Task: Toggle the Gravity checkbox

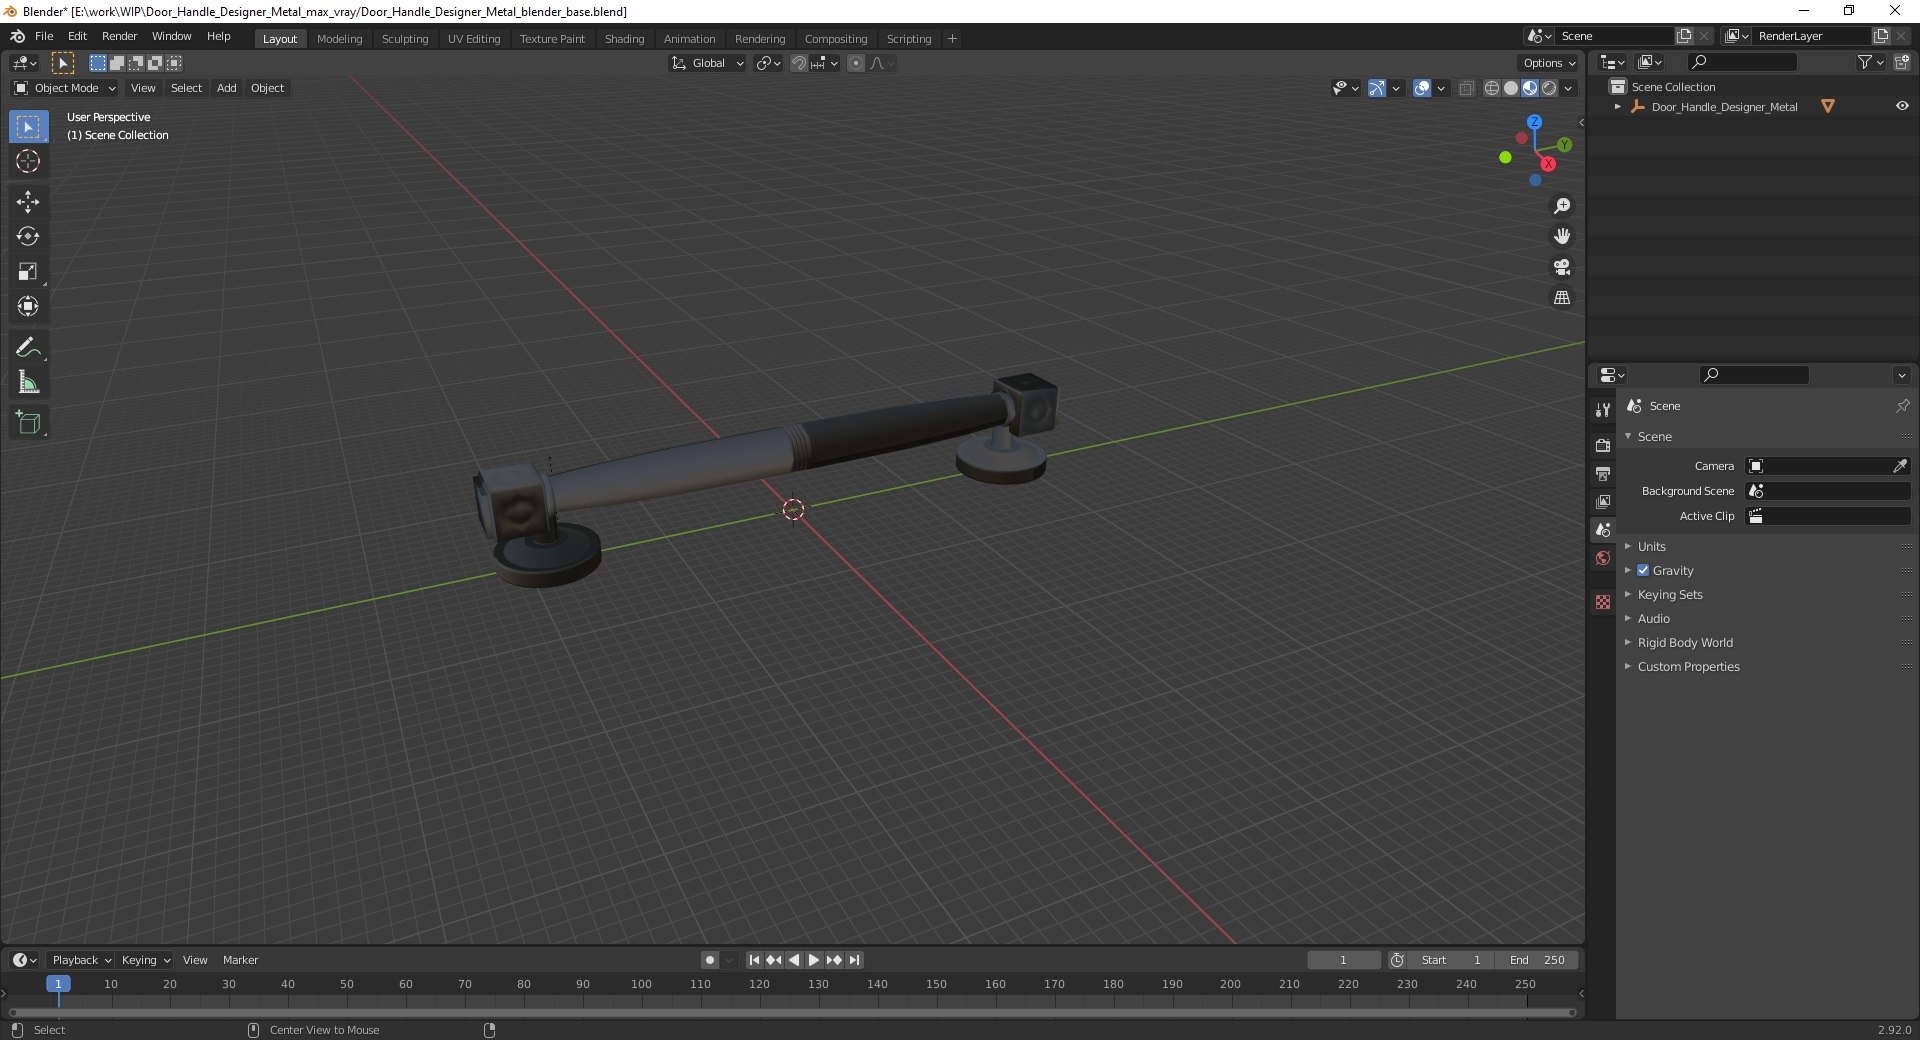Action: click(1643, 570)
